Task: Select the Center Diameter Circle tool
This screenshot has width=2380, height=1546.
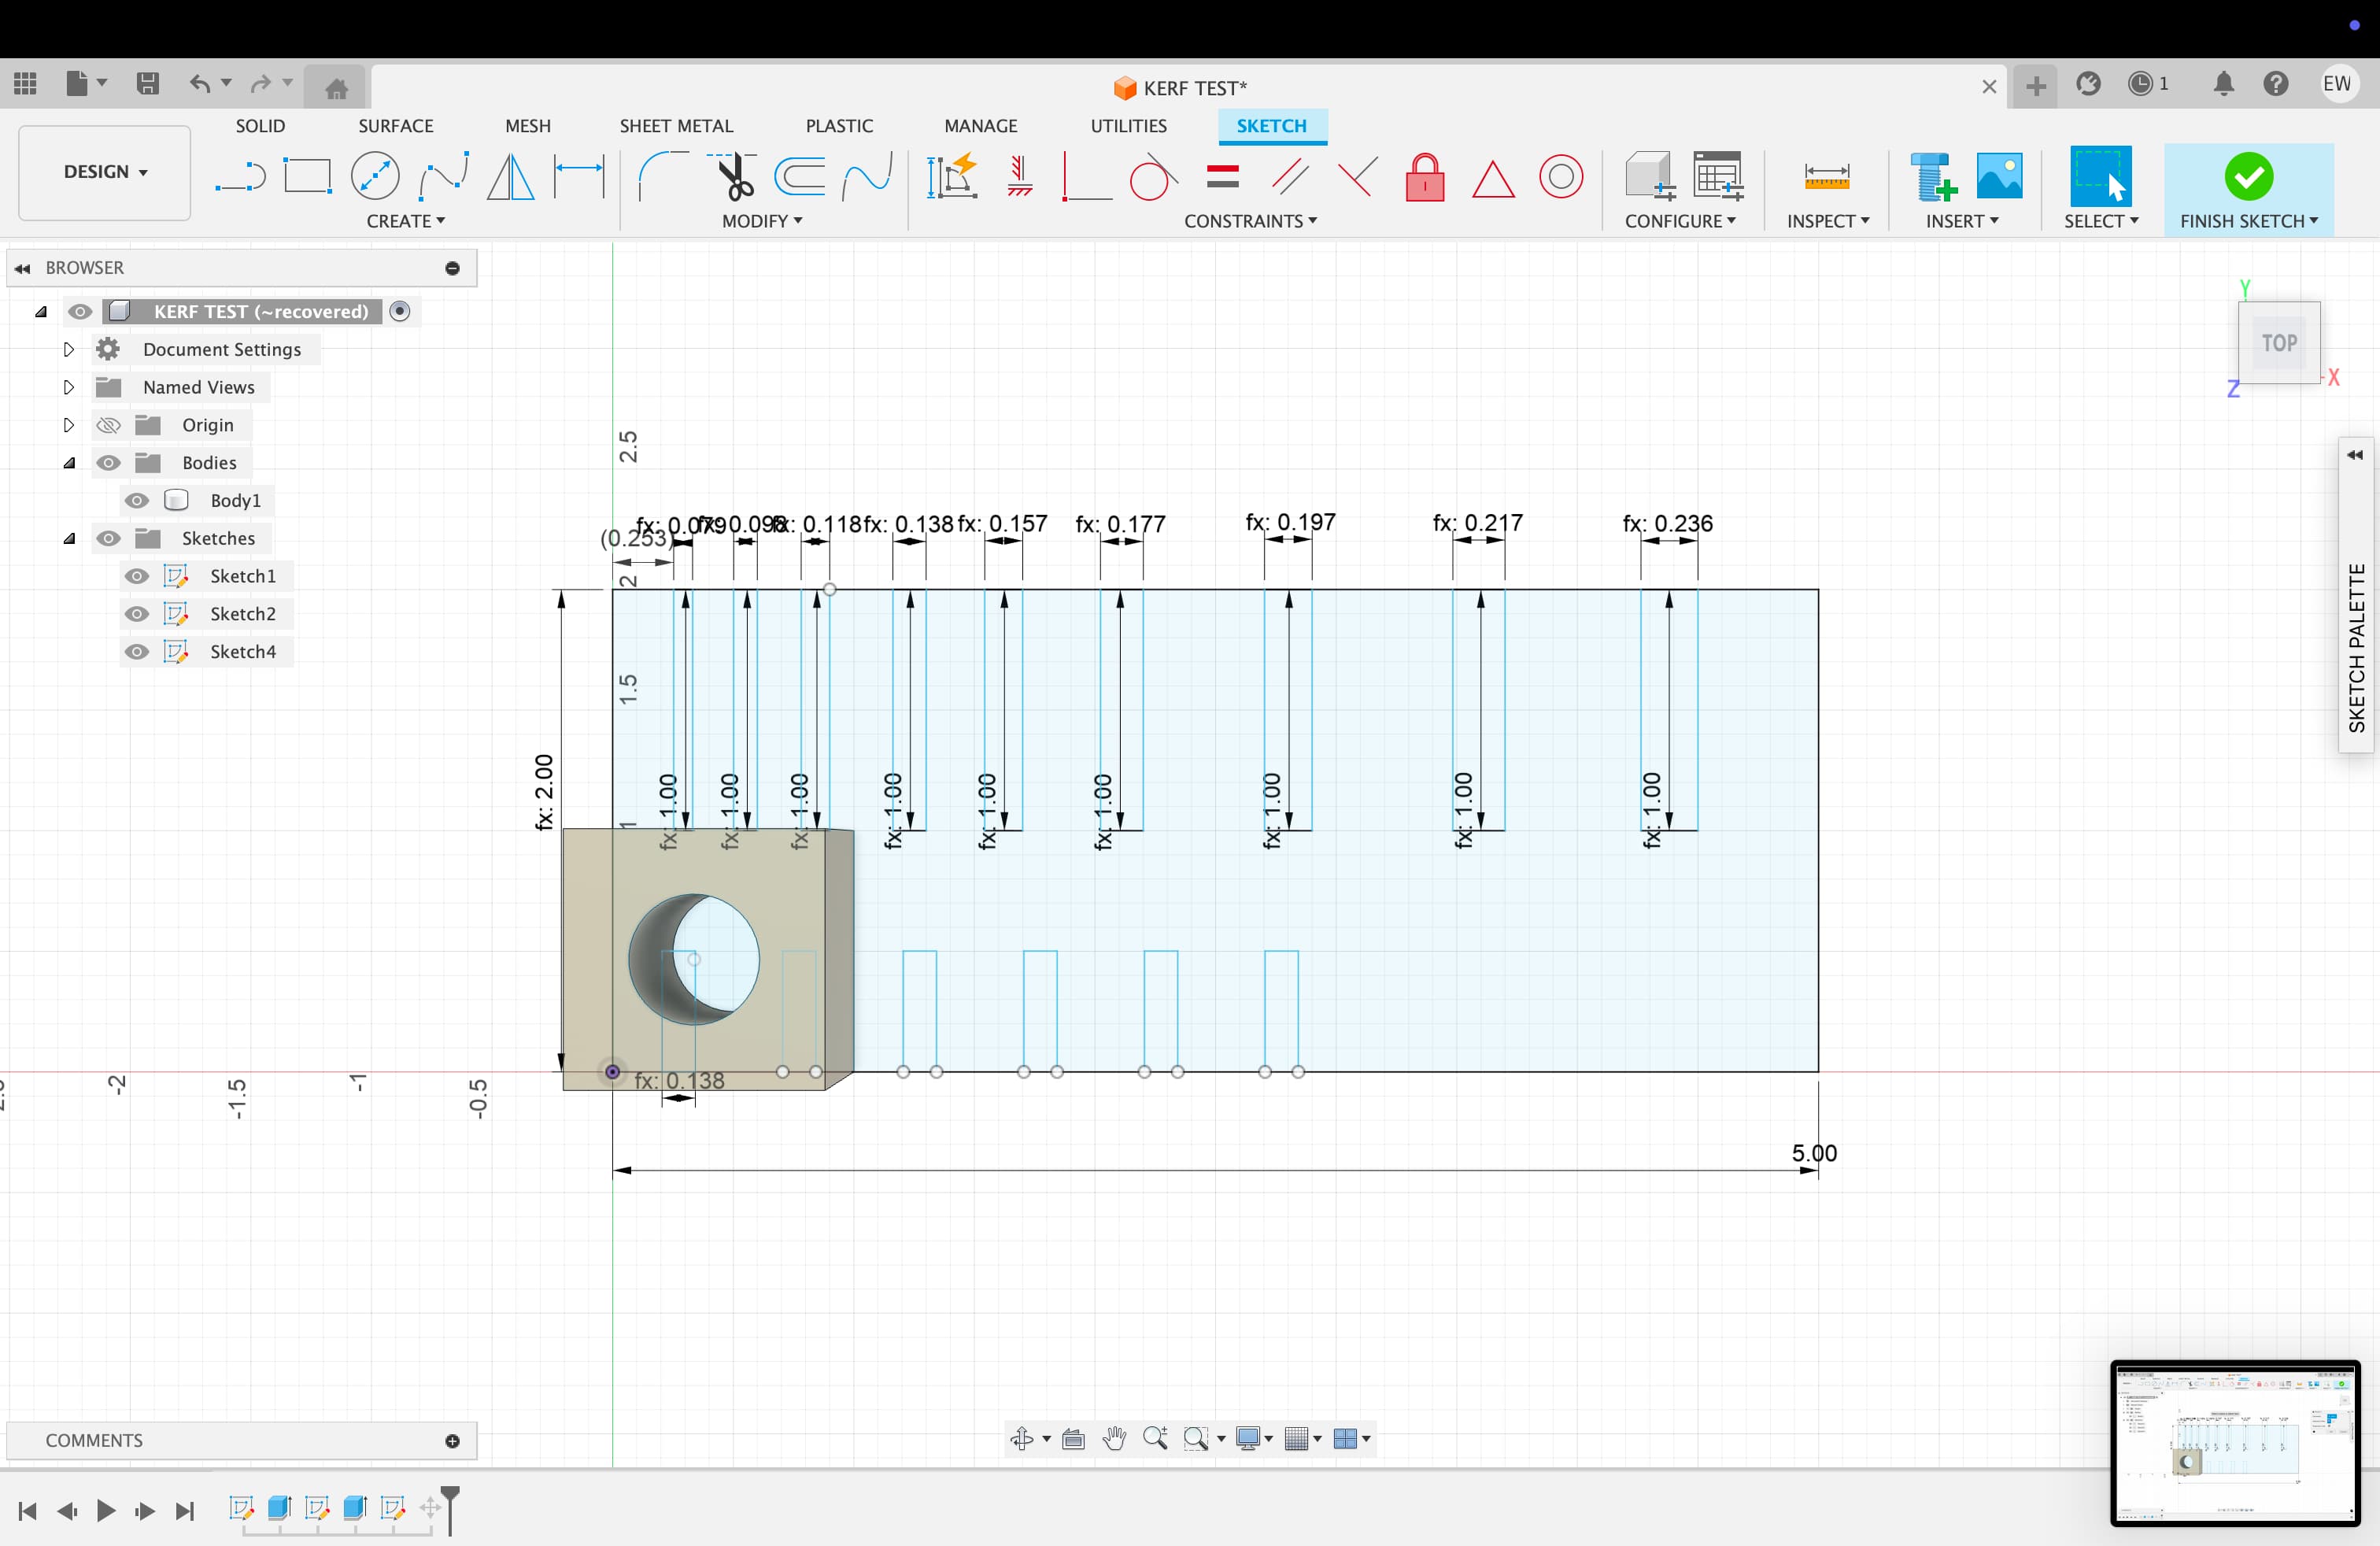Action: tap(375, 177)
